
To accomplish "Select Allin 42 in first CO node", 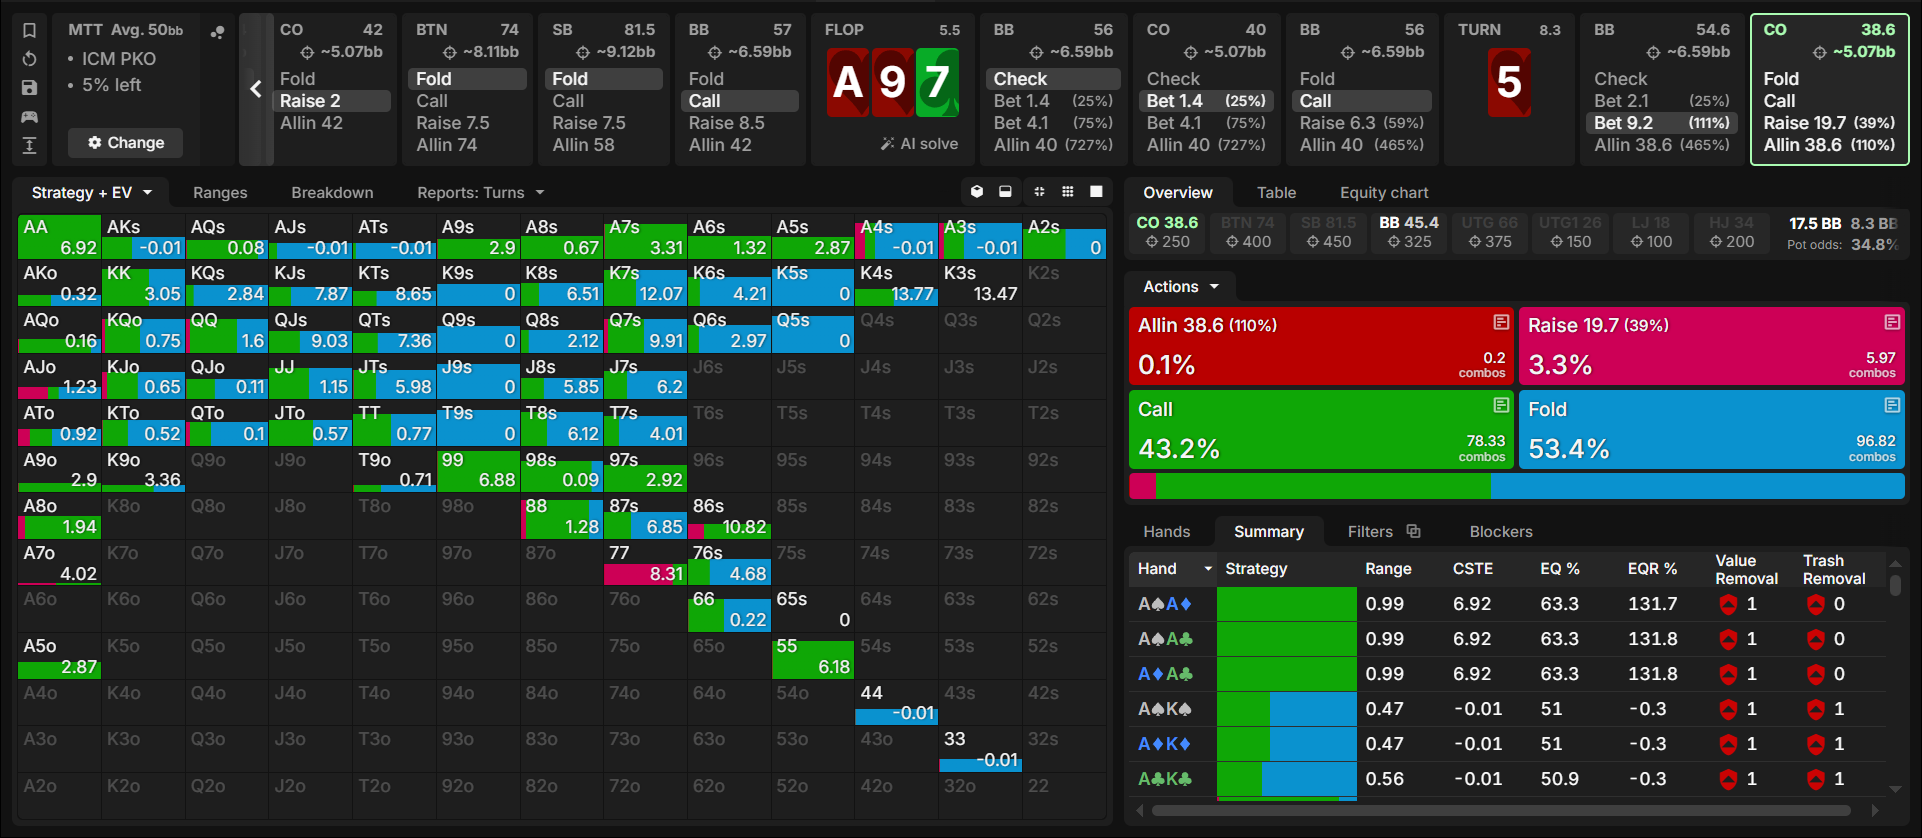I will [x=311, y=123].
